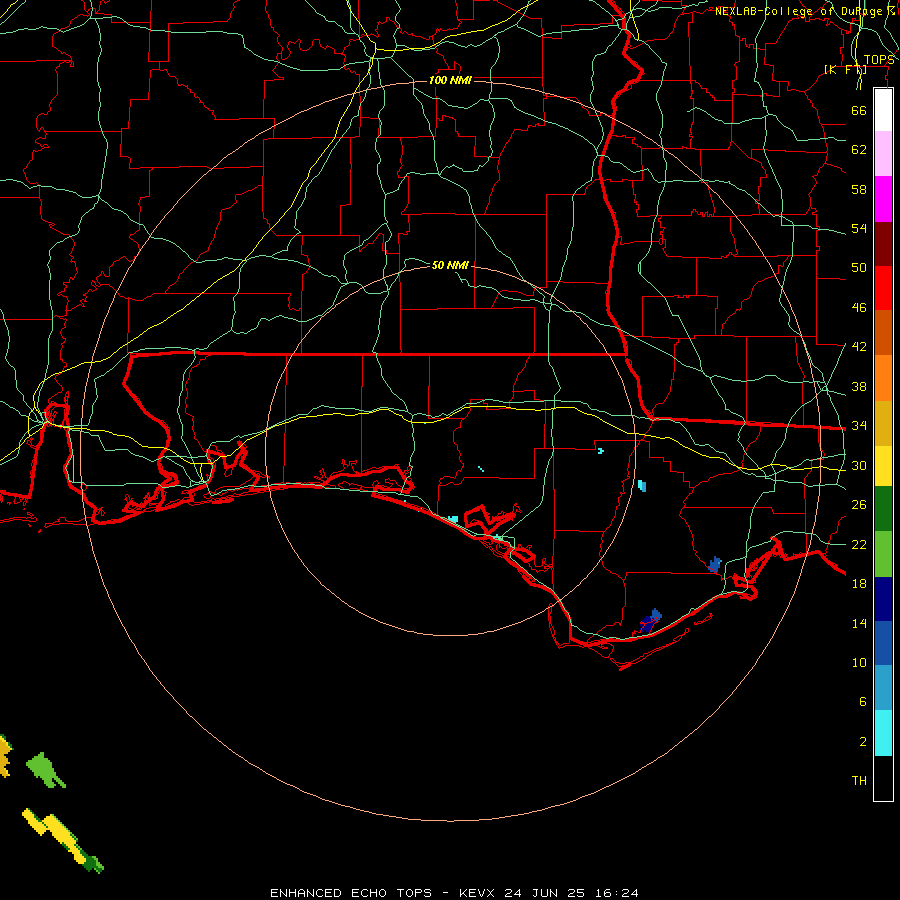Click the magenta 58 legend swatch
The height and width of the screenshot is (900, 900).
coord(883,199)
